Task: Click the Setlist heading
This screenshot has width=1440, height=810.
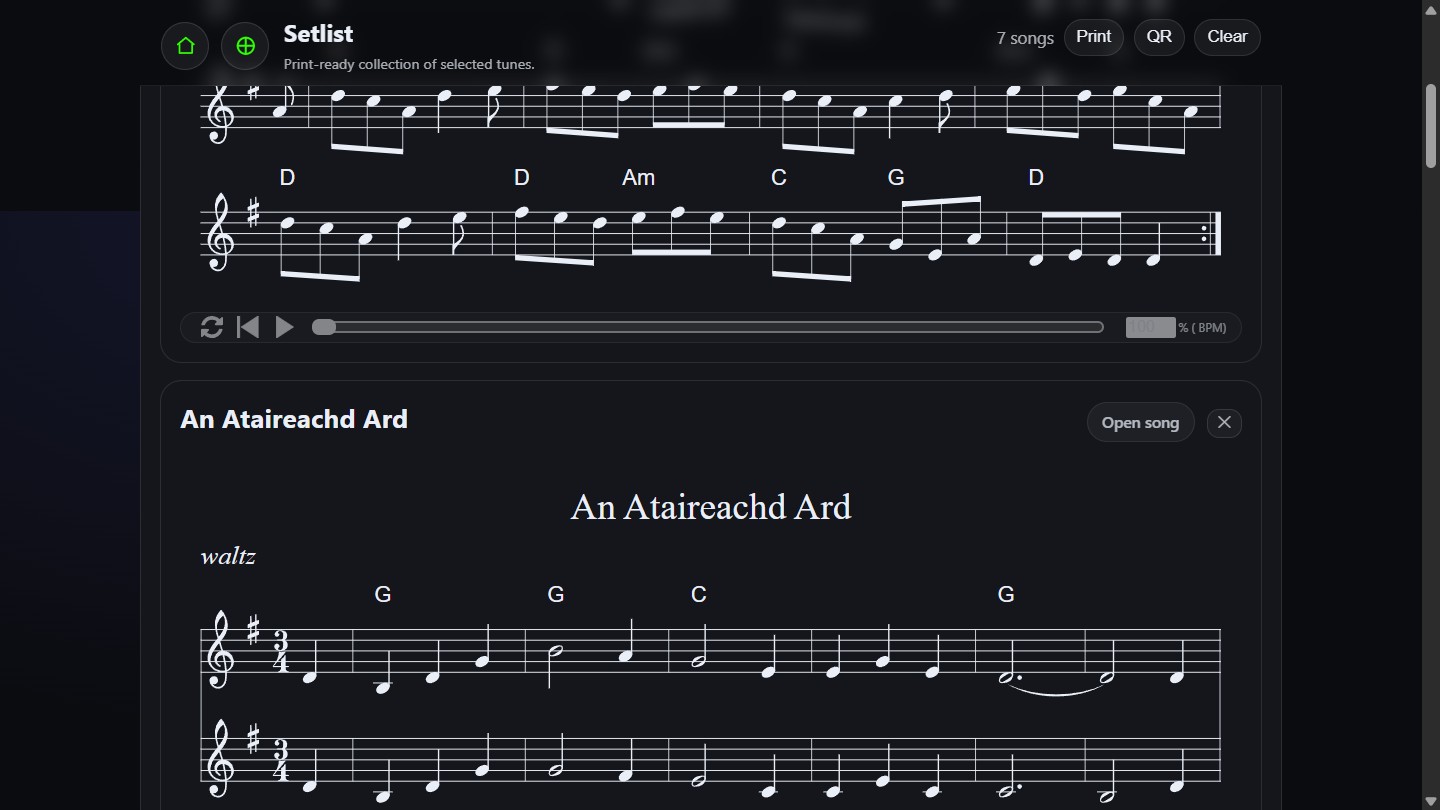Action: tap(318, 33)
